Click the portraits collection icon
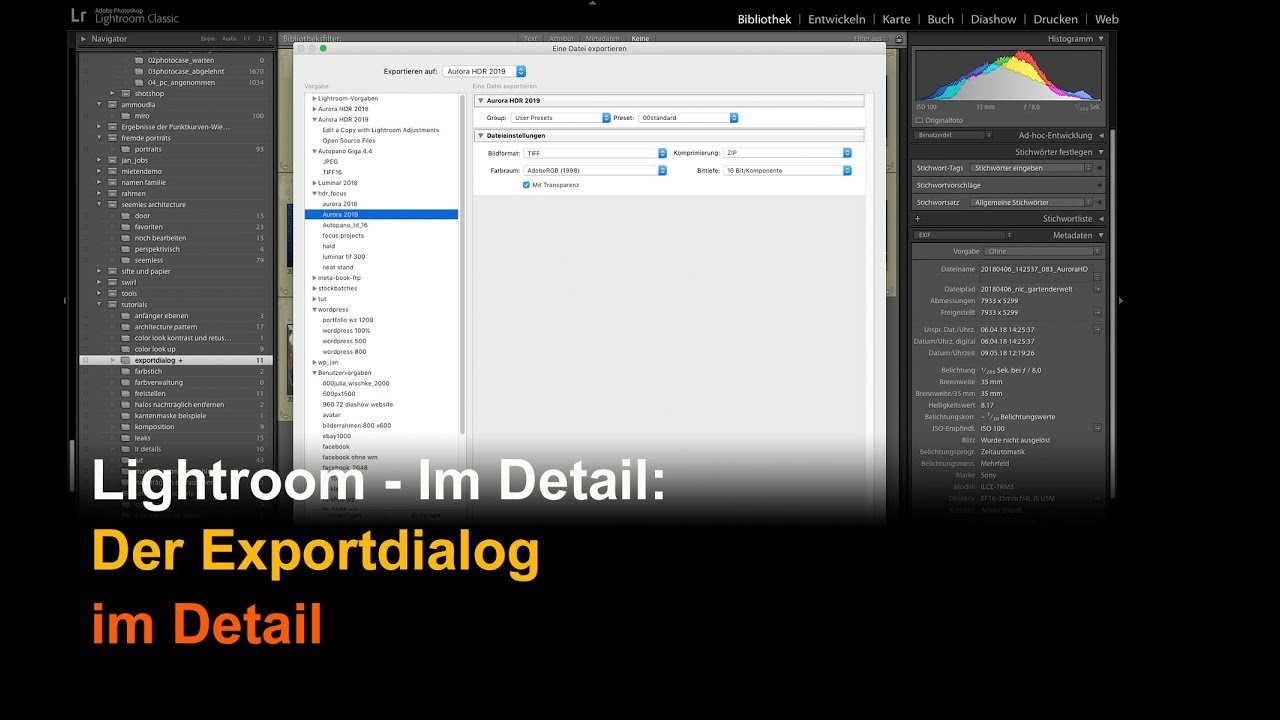The height and width of the screenshot is (720, 1280). (x=126, y=149)
